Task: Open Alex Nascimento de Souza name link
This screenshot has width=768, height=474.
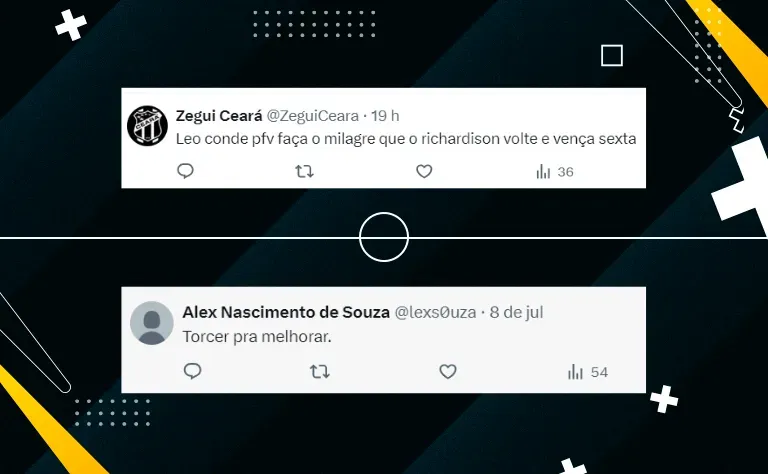Action: (x=286, y=312)
